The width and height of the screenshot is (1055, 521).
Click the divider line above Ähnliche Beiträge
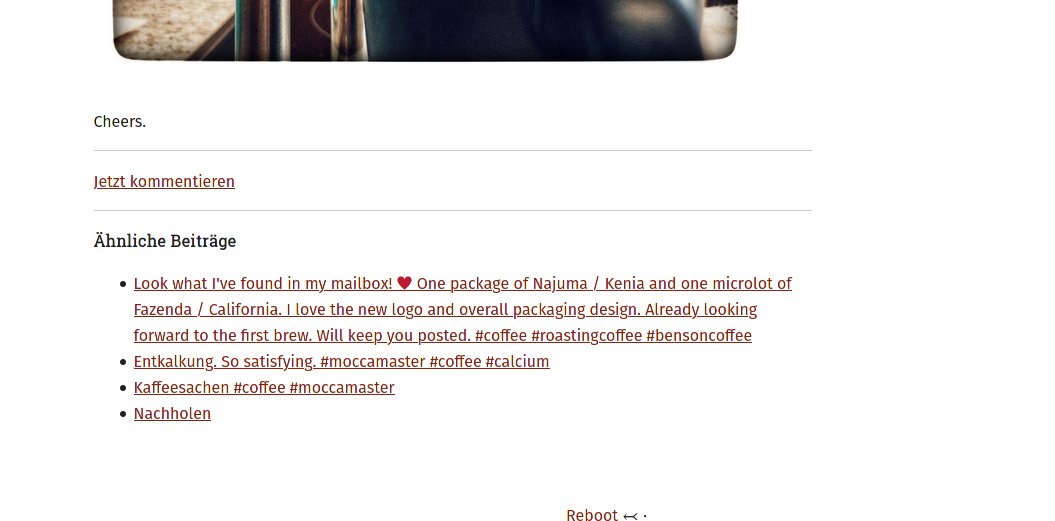tap(453, 211)
